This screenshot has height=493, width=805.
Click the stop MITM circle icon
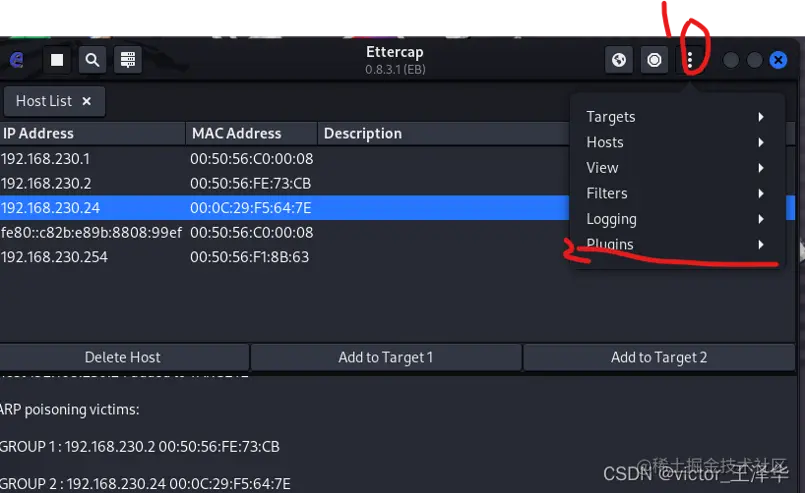(655, 60)
